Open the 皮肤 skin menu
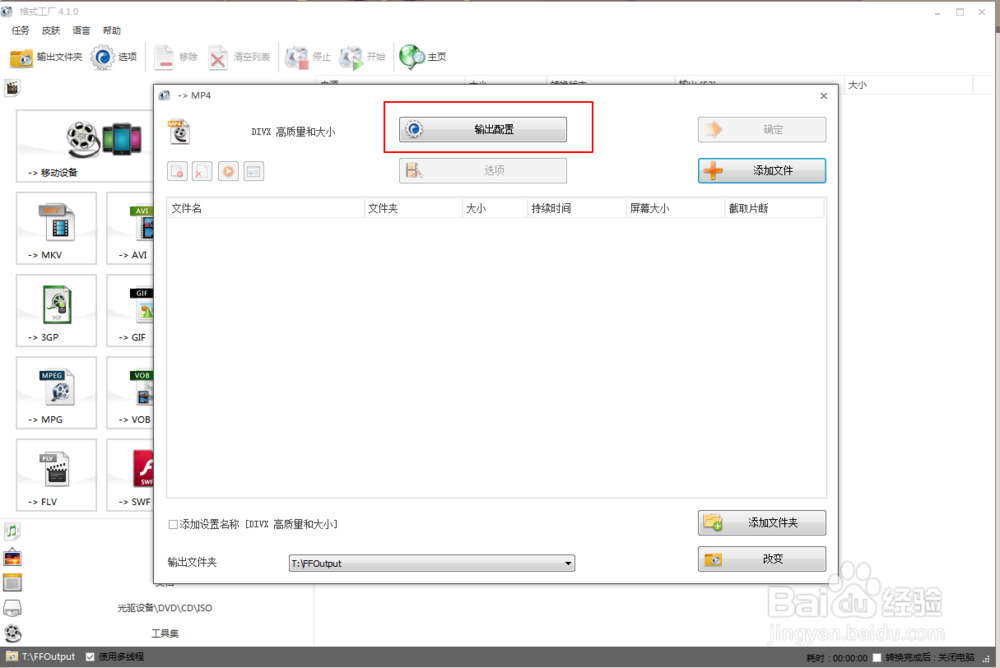 [51, 31]
